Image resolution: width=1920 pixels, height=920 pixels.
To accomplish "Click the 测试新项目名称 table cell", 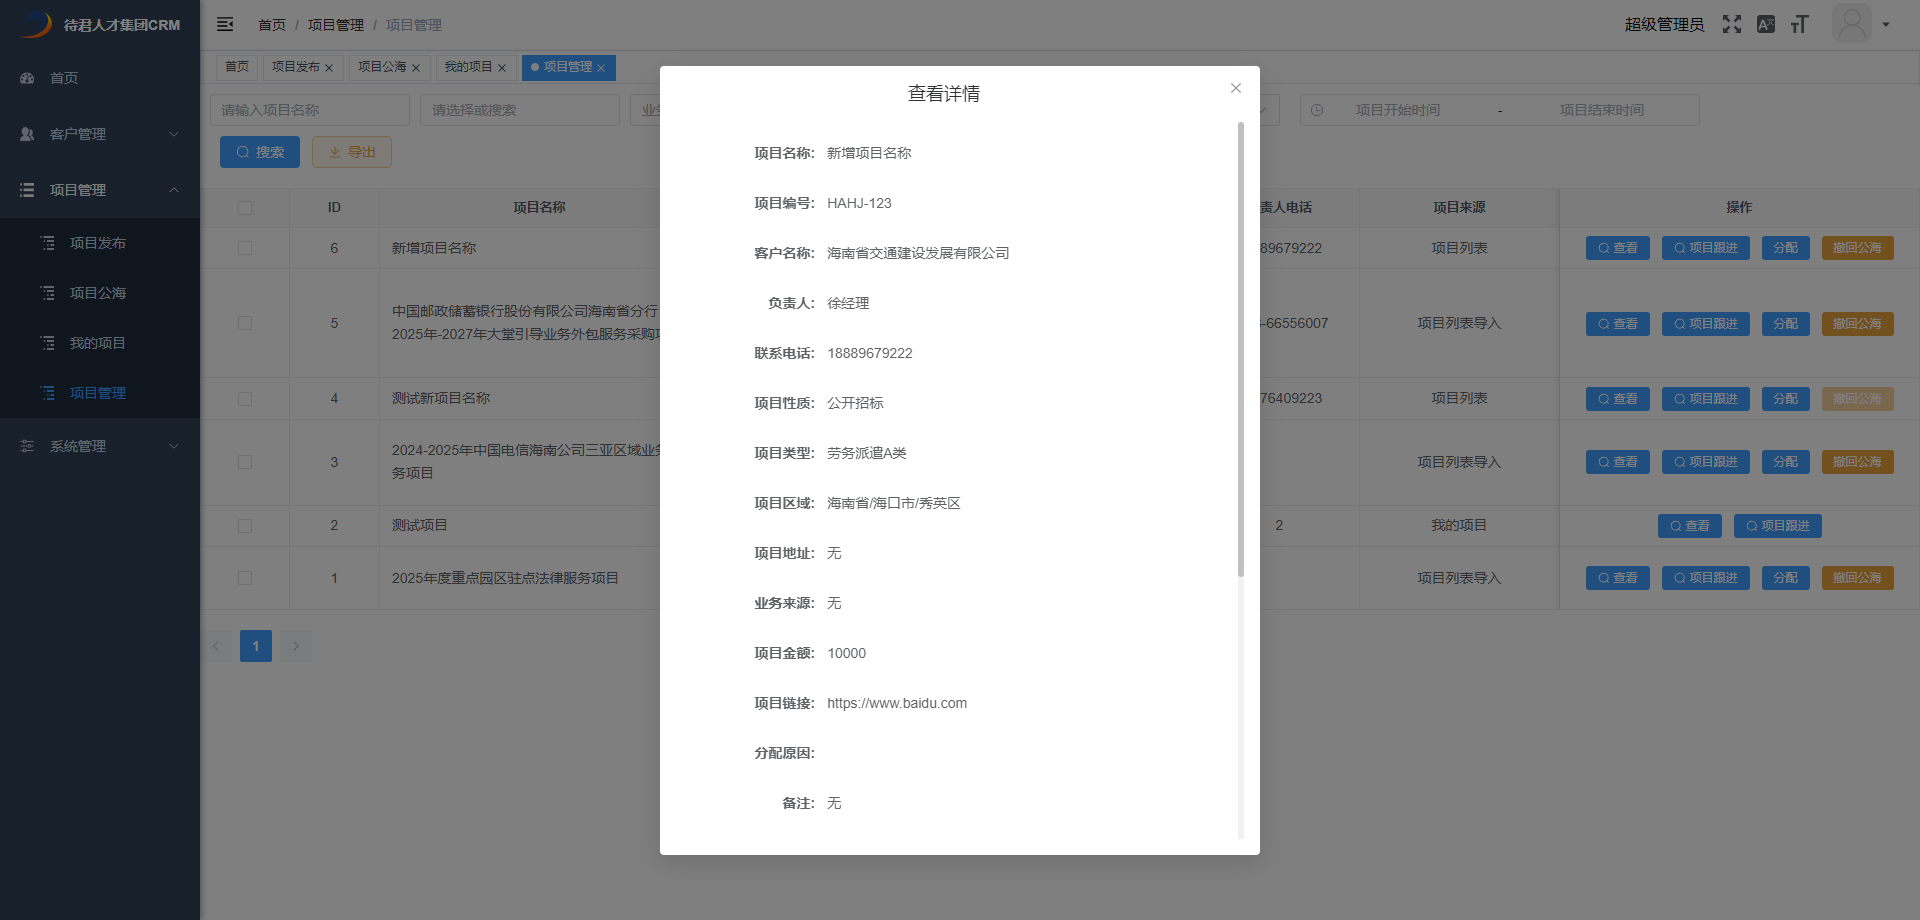I will [x=441, y=398].
